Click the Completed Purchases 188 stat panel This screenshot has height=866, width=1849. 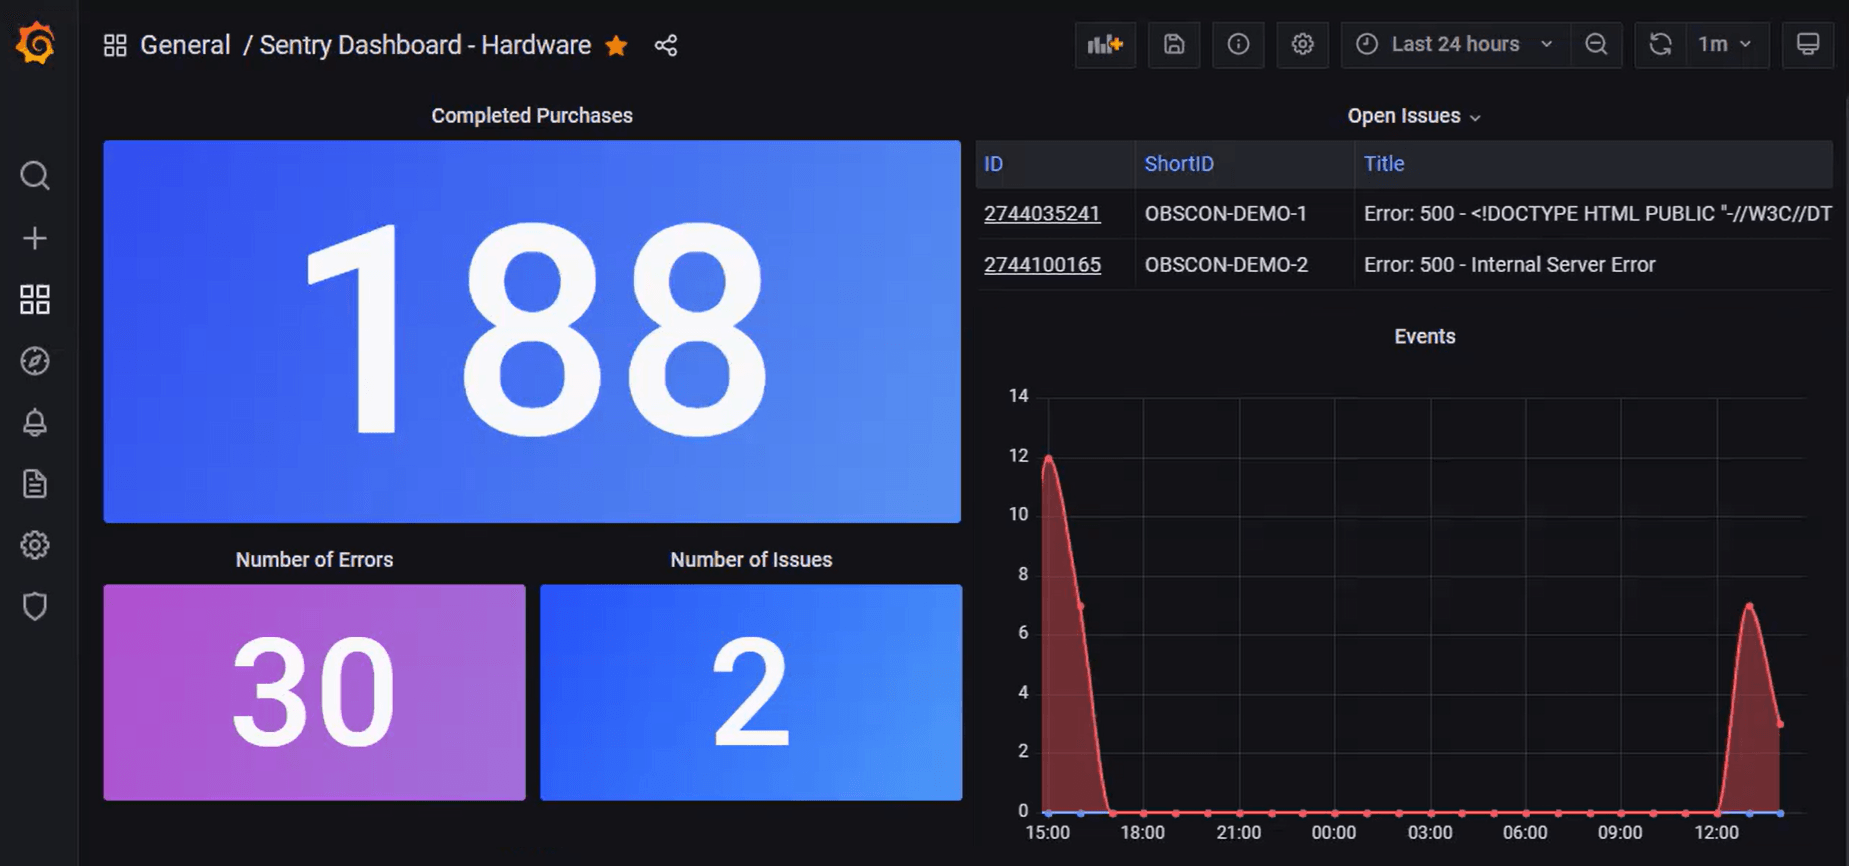[532, 331]
